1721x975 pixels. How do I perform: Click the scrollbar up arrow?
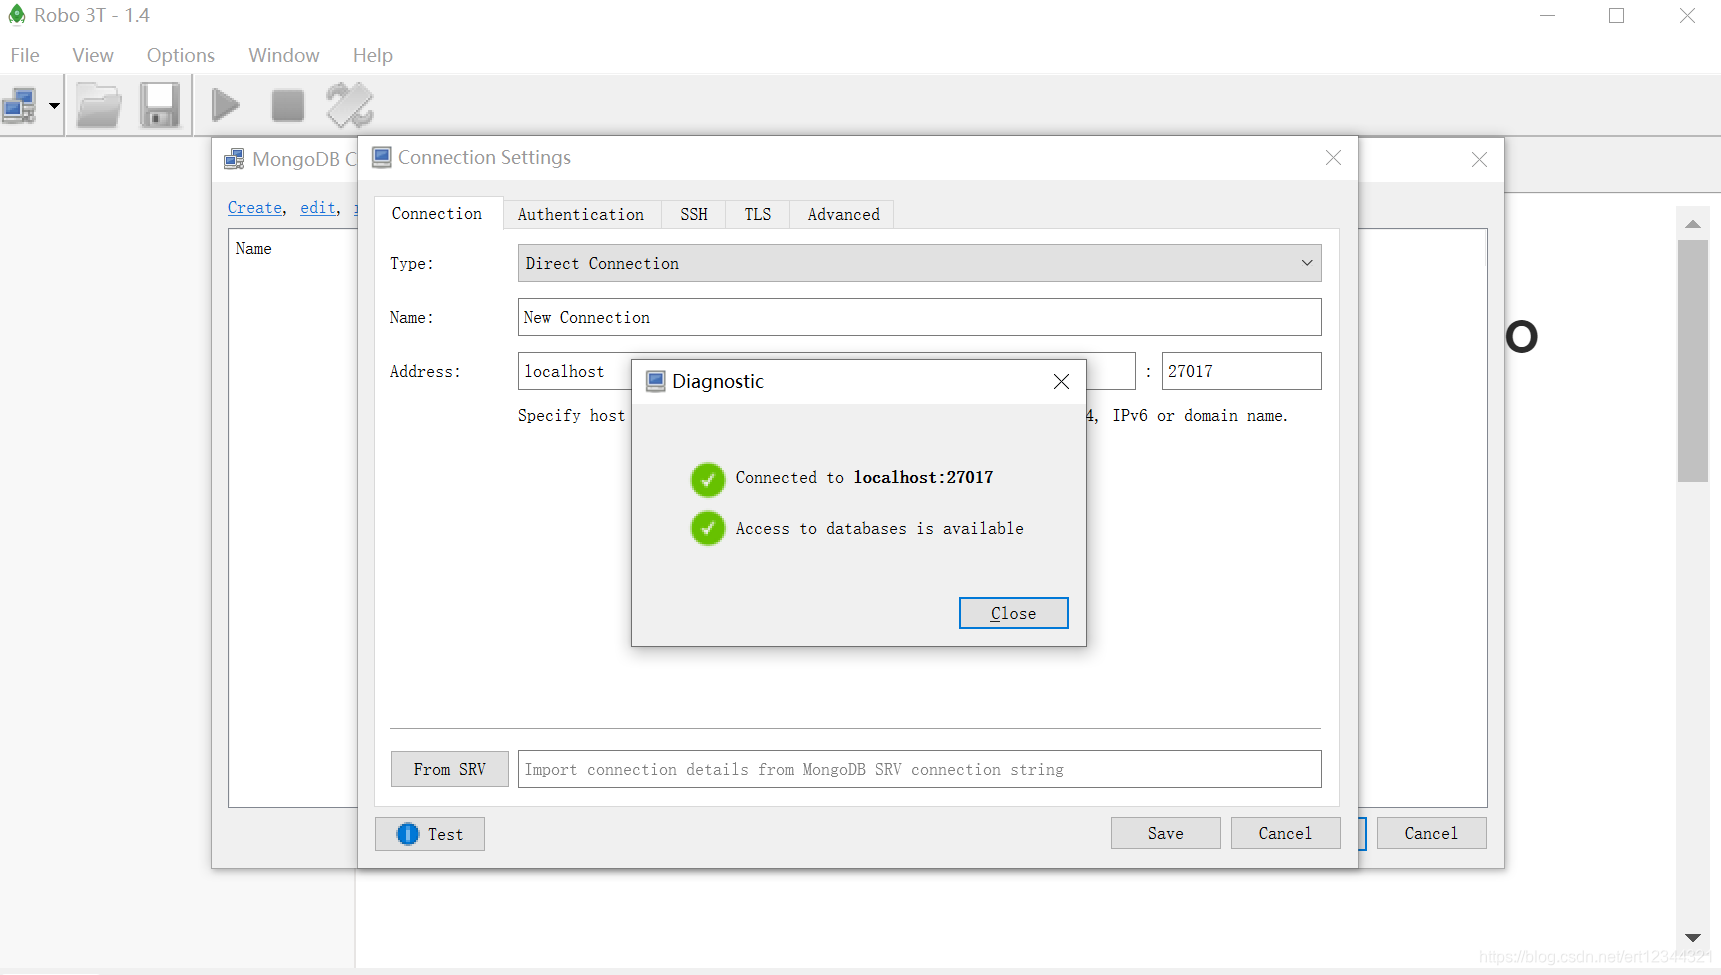[x=1693, y=224]
